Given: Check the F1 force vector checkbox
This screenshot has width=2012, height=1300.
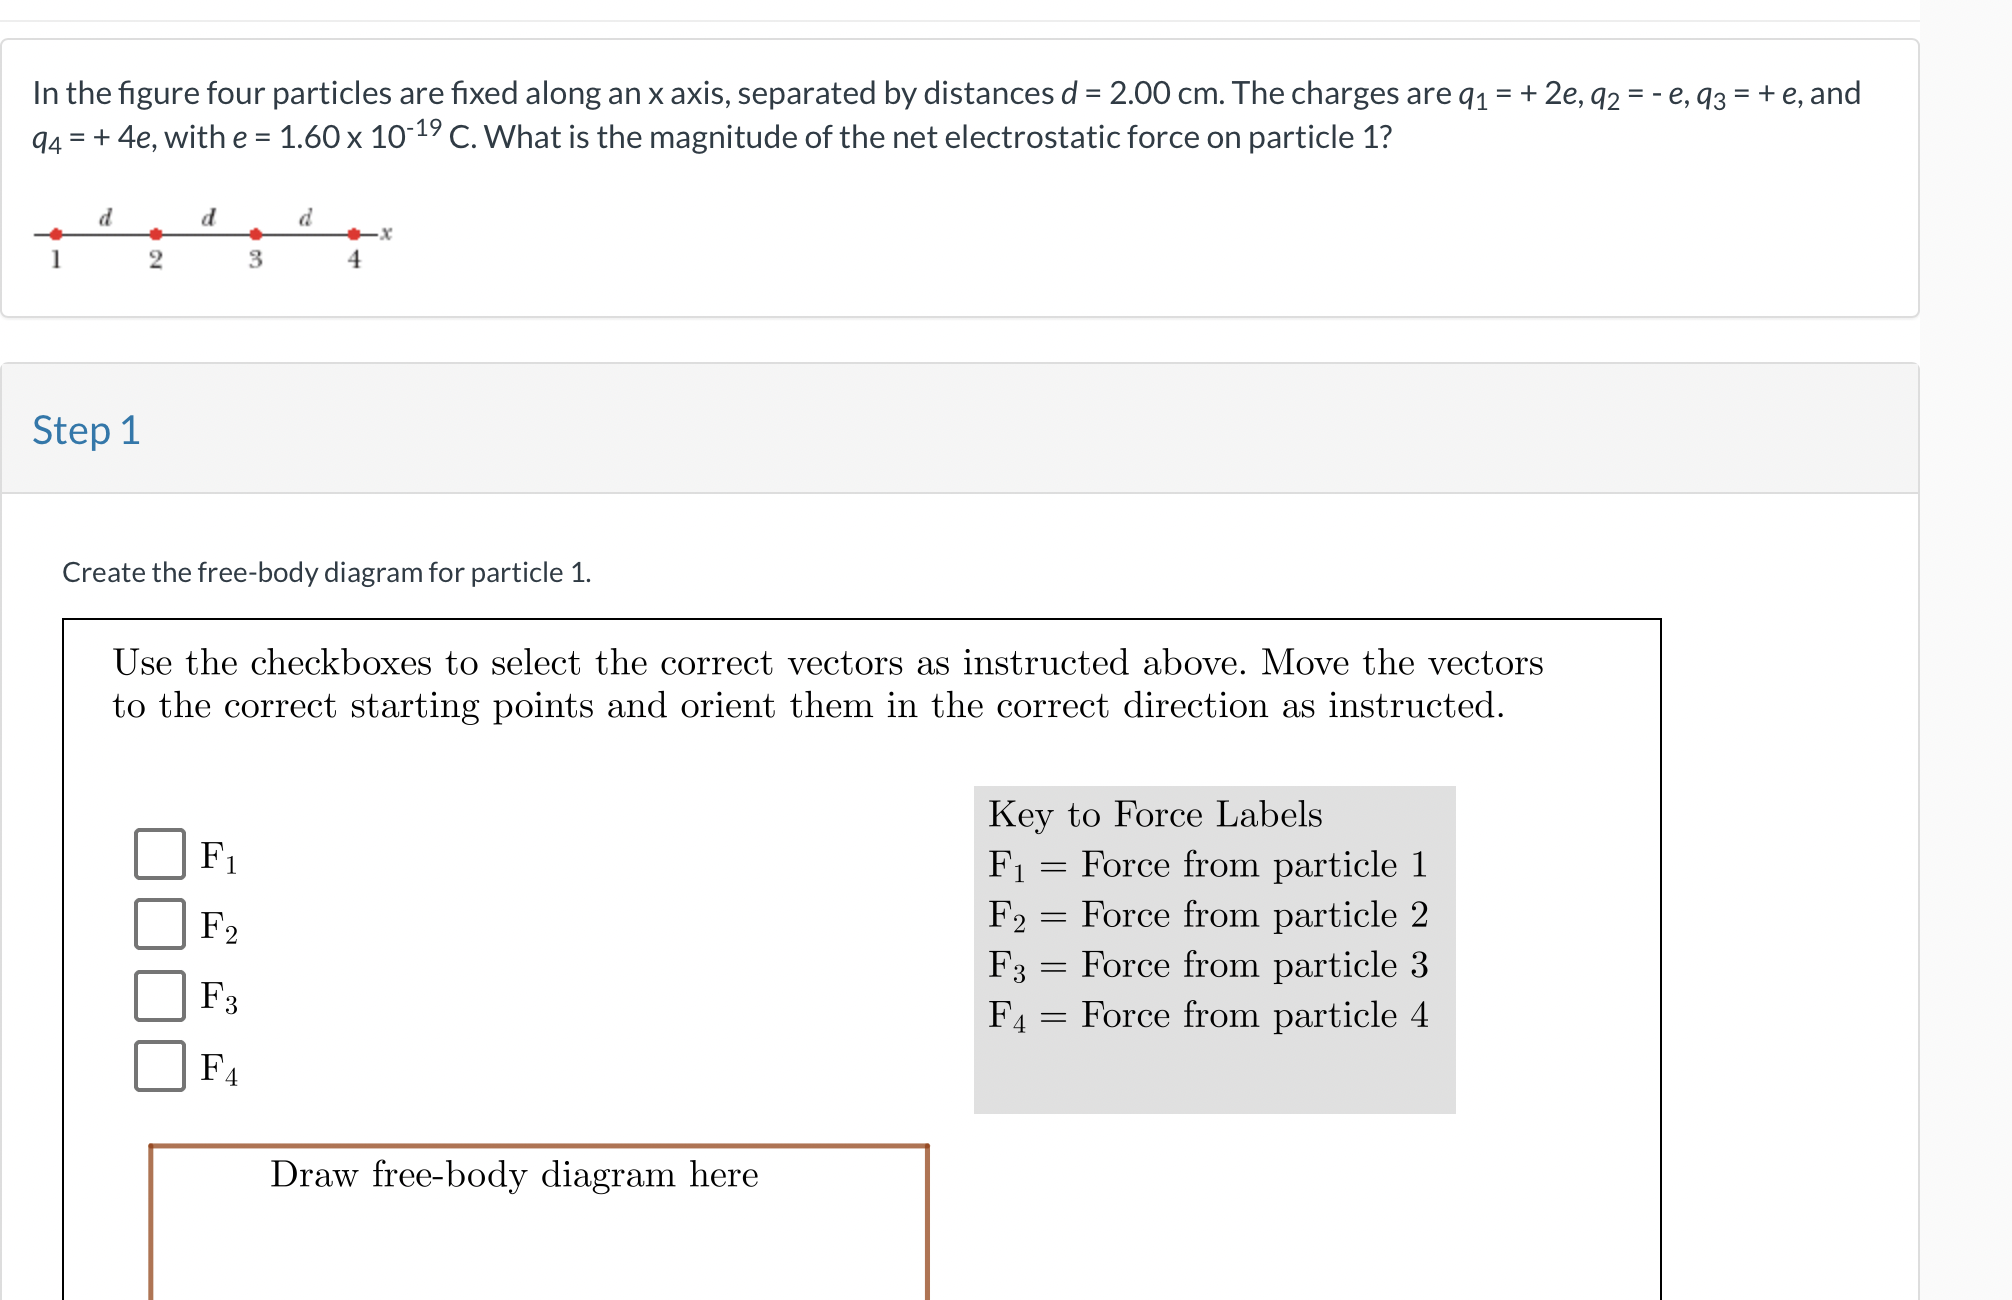Looking at the screenshot, I should (x=160, y=854).
